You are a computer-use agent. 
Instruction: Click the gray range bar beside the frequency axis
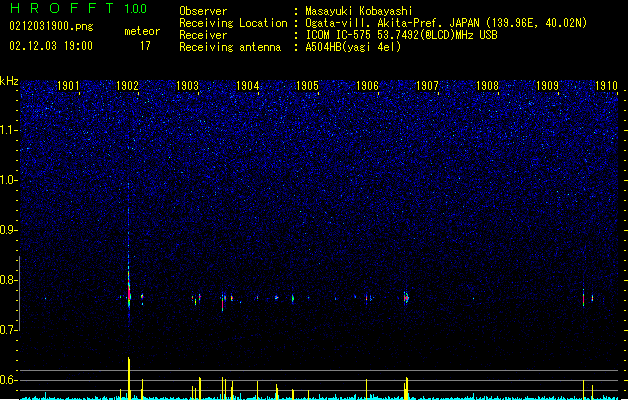pyautogui.click(x=19, y=293)
